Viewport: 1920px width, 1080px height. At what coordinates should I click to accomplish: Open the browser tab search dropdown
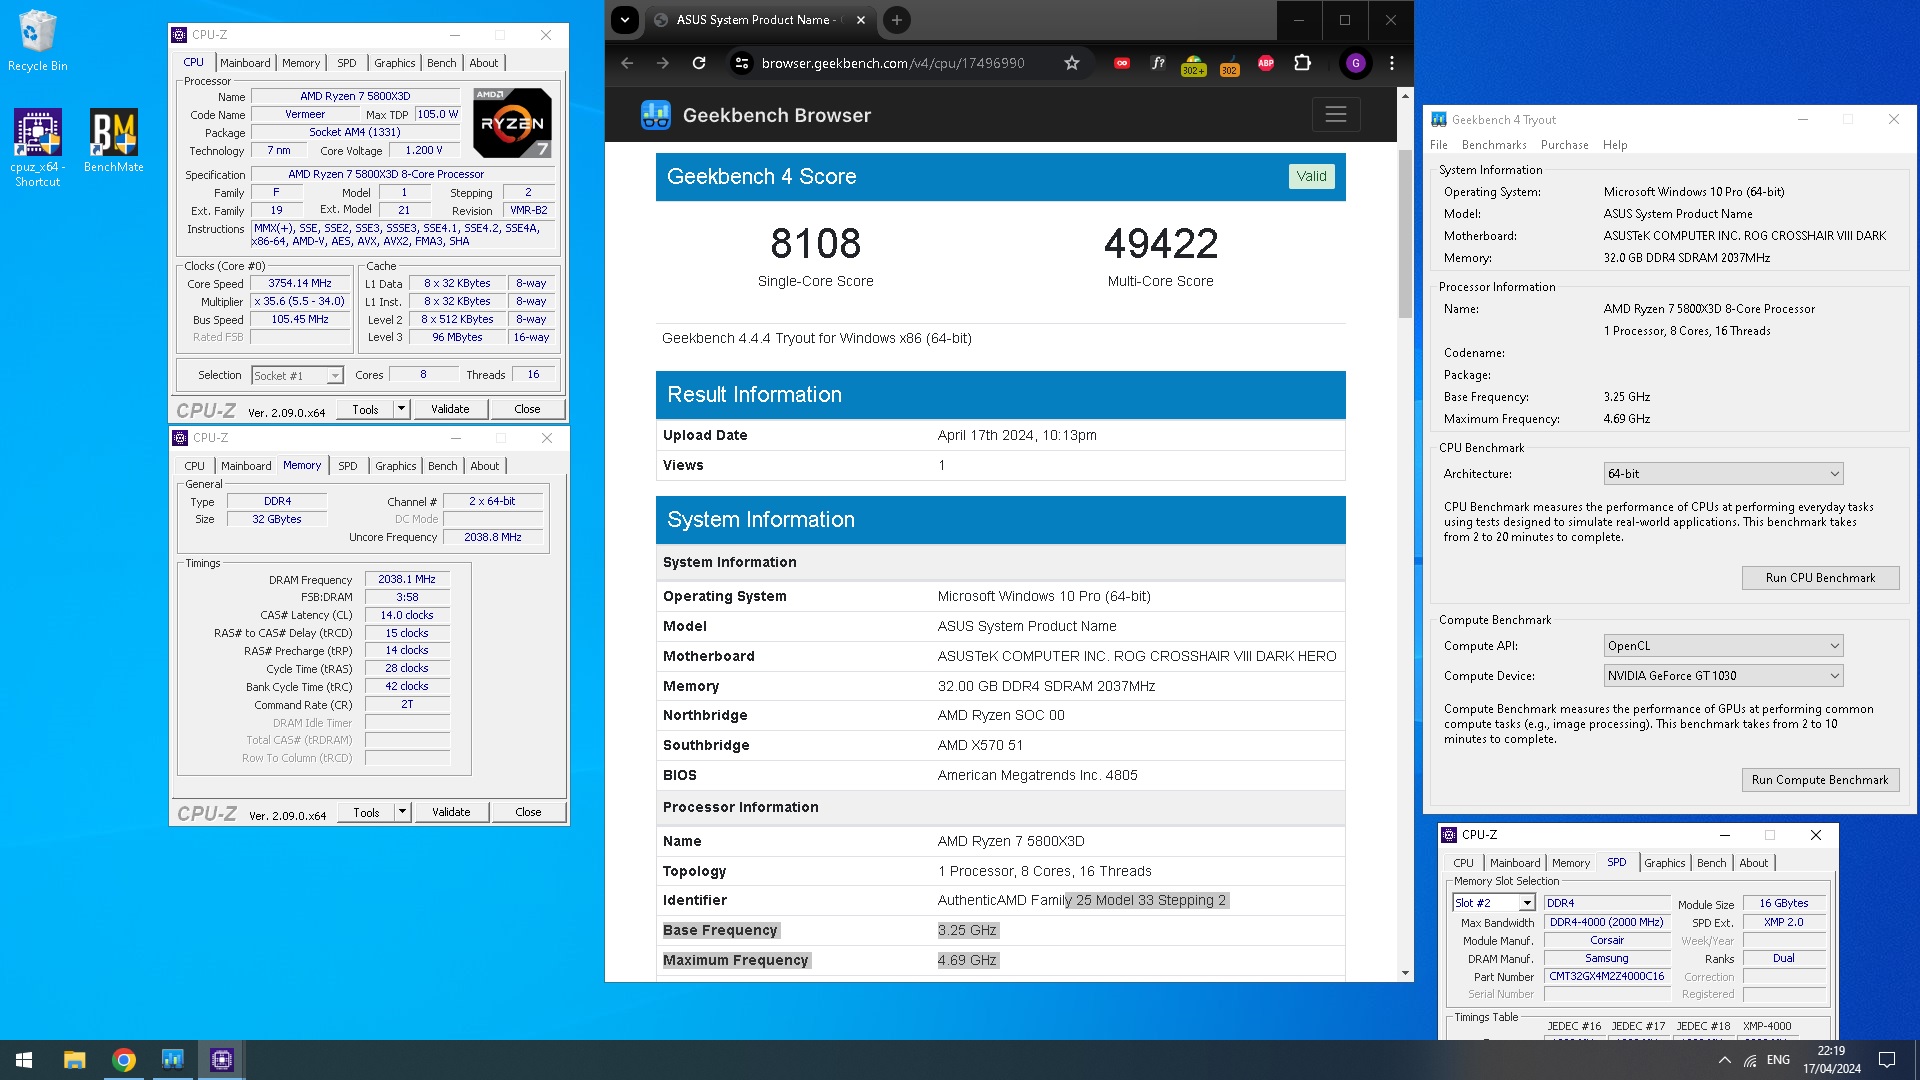624,20
